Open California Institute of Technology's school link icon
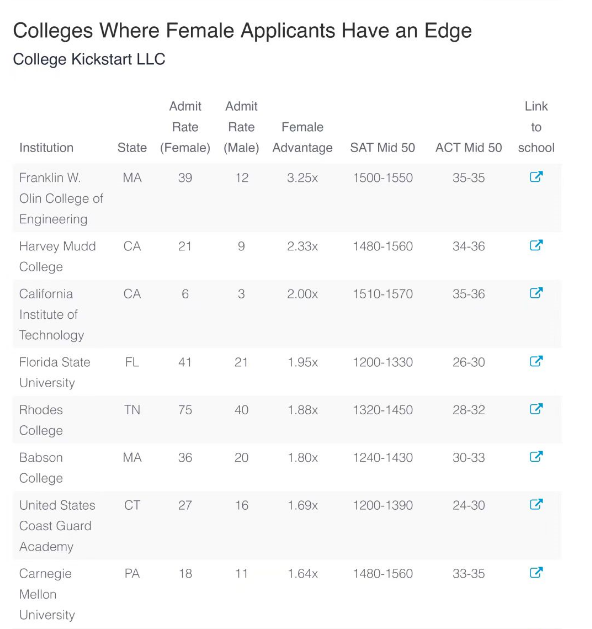The height and width of the screenshot is (629, 592). 536,293
